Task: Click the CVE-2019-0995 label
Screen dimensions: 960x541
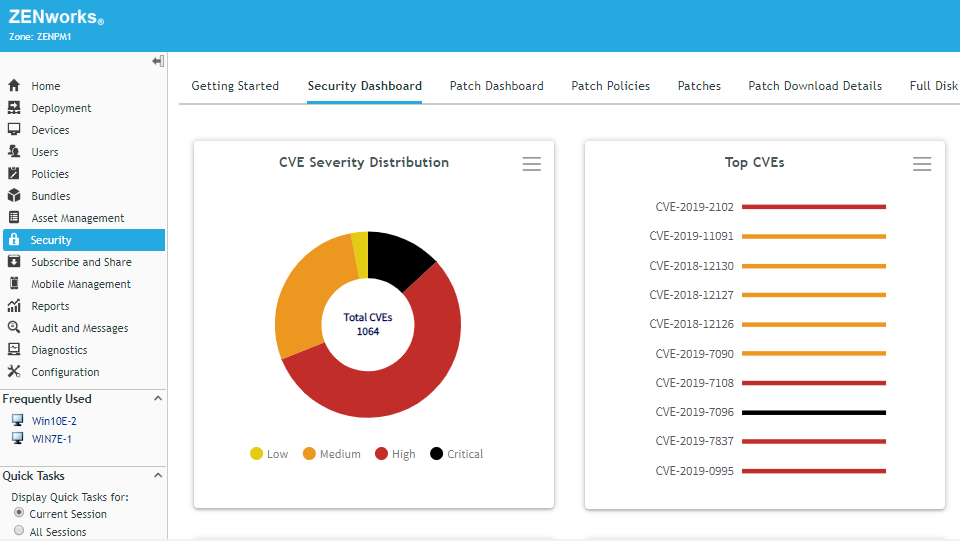Action: (694, 471)
